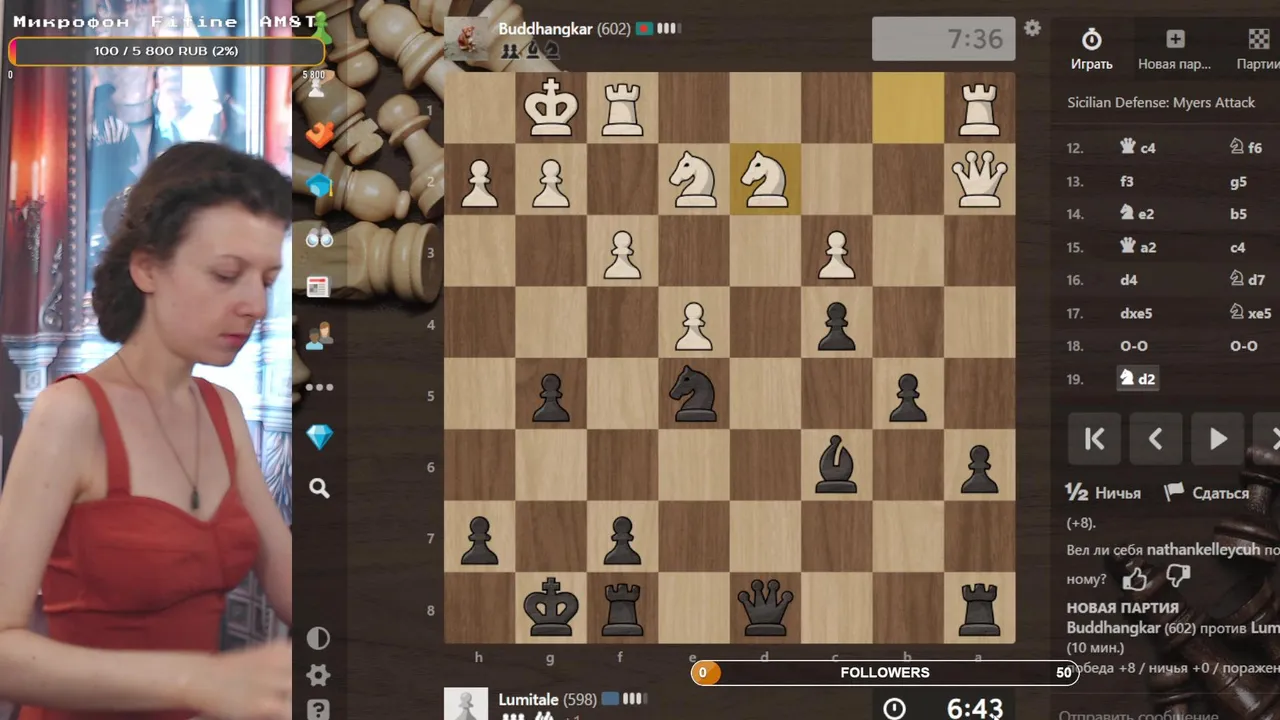
Task: Open the Watch binoculars icon
Action: click(319, 237)
